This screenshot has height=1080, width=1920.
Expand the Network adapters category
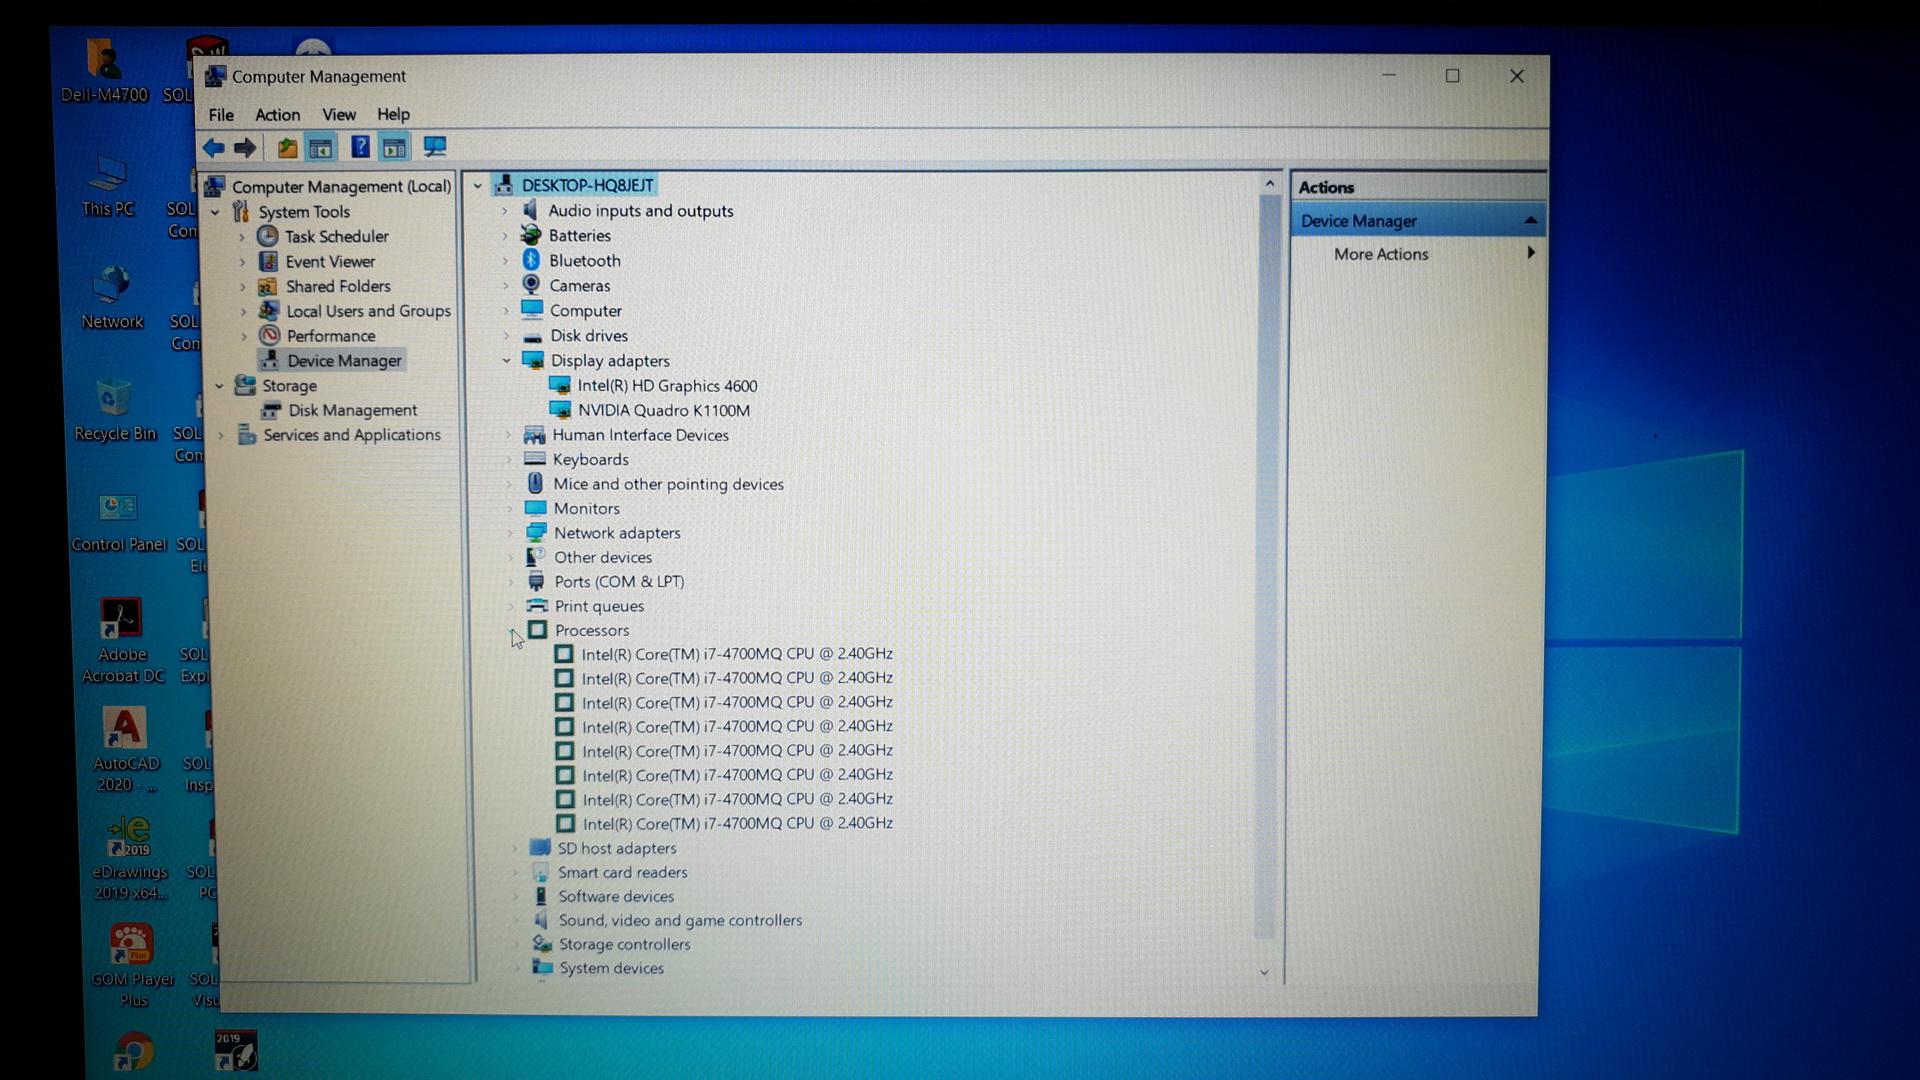click(510, 533)
